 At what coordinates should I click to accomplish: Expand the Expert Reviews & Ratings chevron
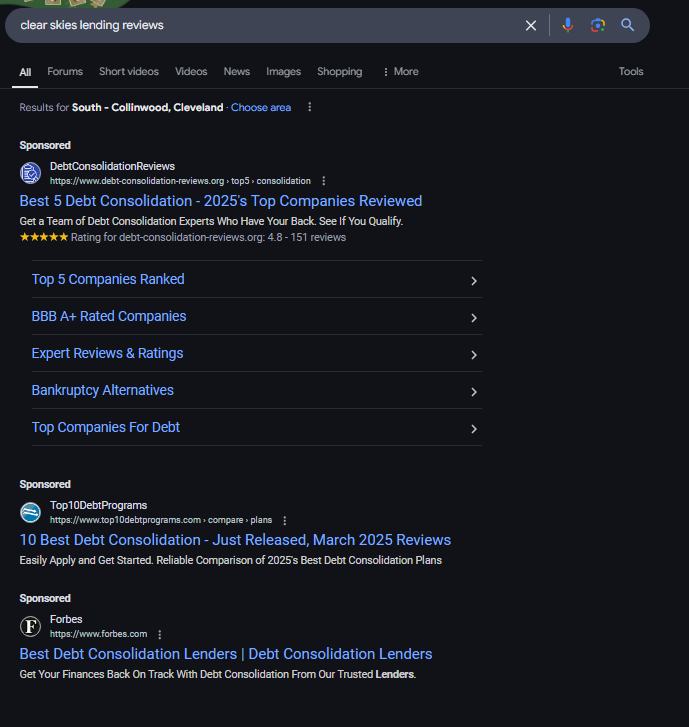coord(474,355)
